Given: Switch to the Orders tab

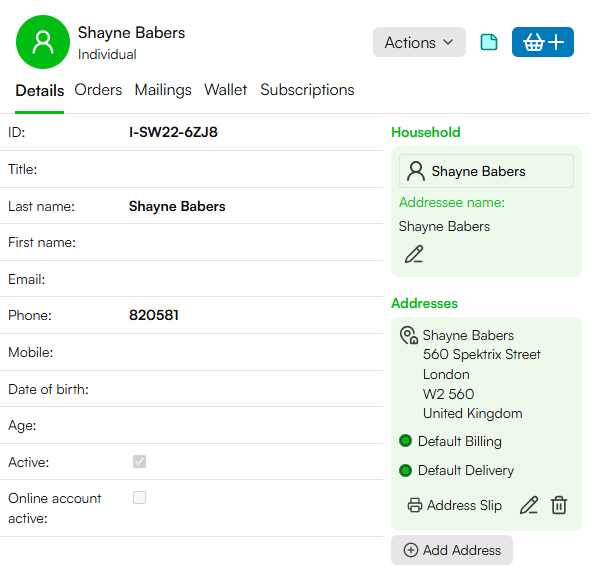Looking at the screenshot, I should (x=98, y=90).
